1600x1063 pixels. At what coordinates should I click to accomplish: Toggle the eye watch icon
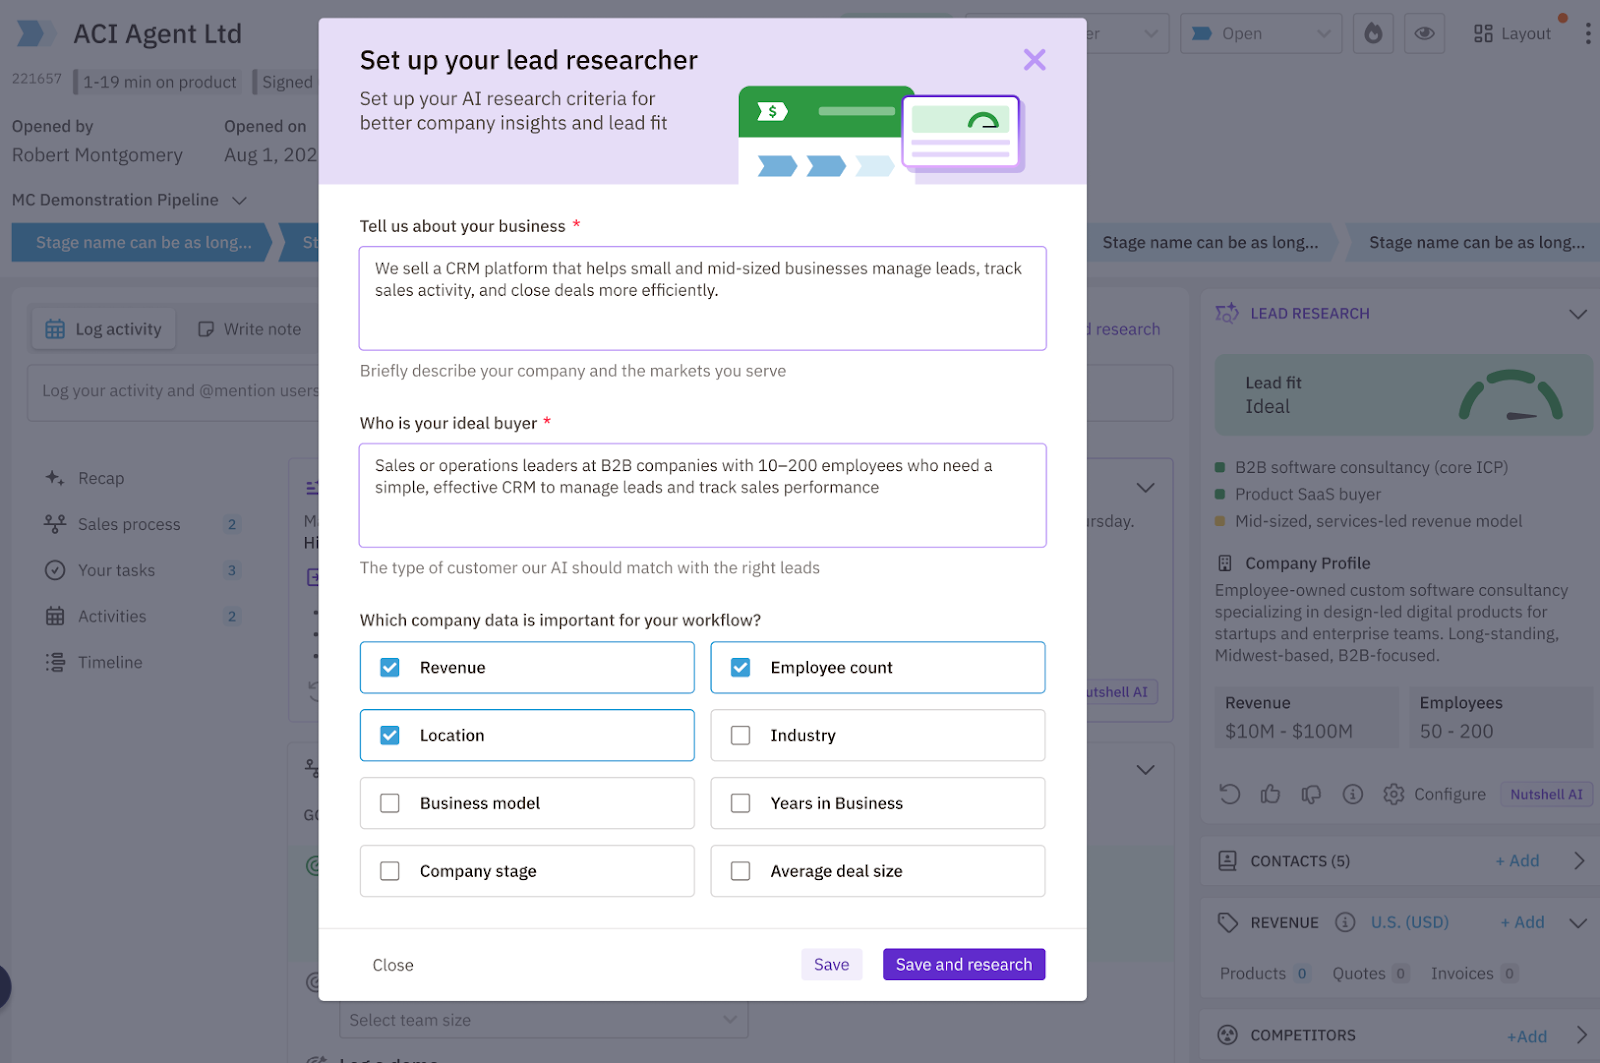1424,33
